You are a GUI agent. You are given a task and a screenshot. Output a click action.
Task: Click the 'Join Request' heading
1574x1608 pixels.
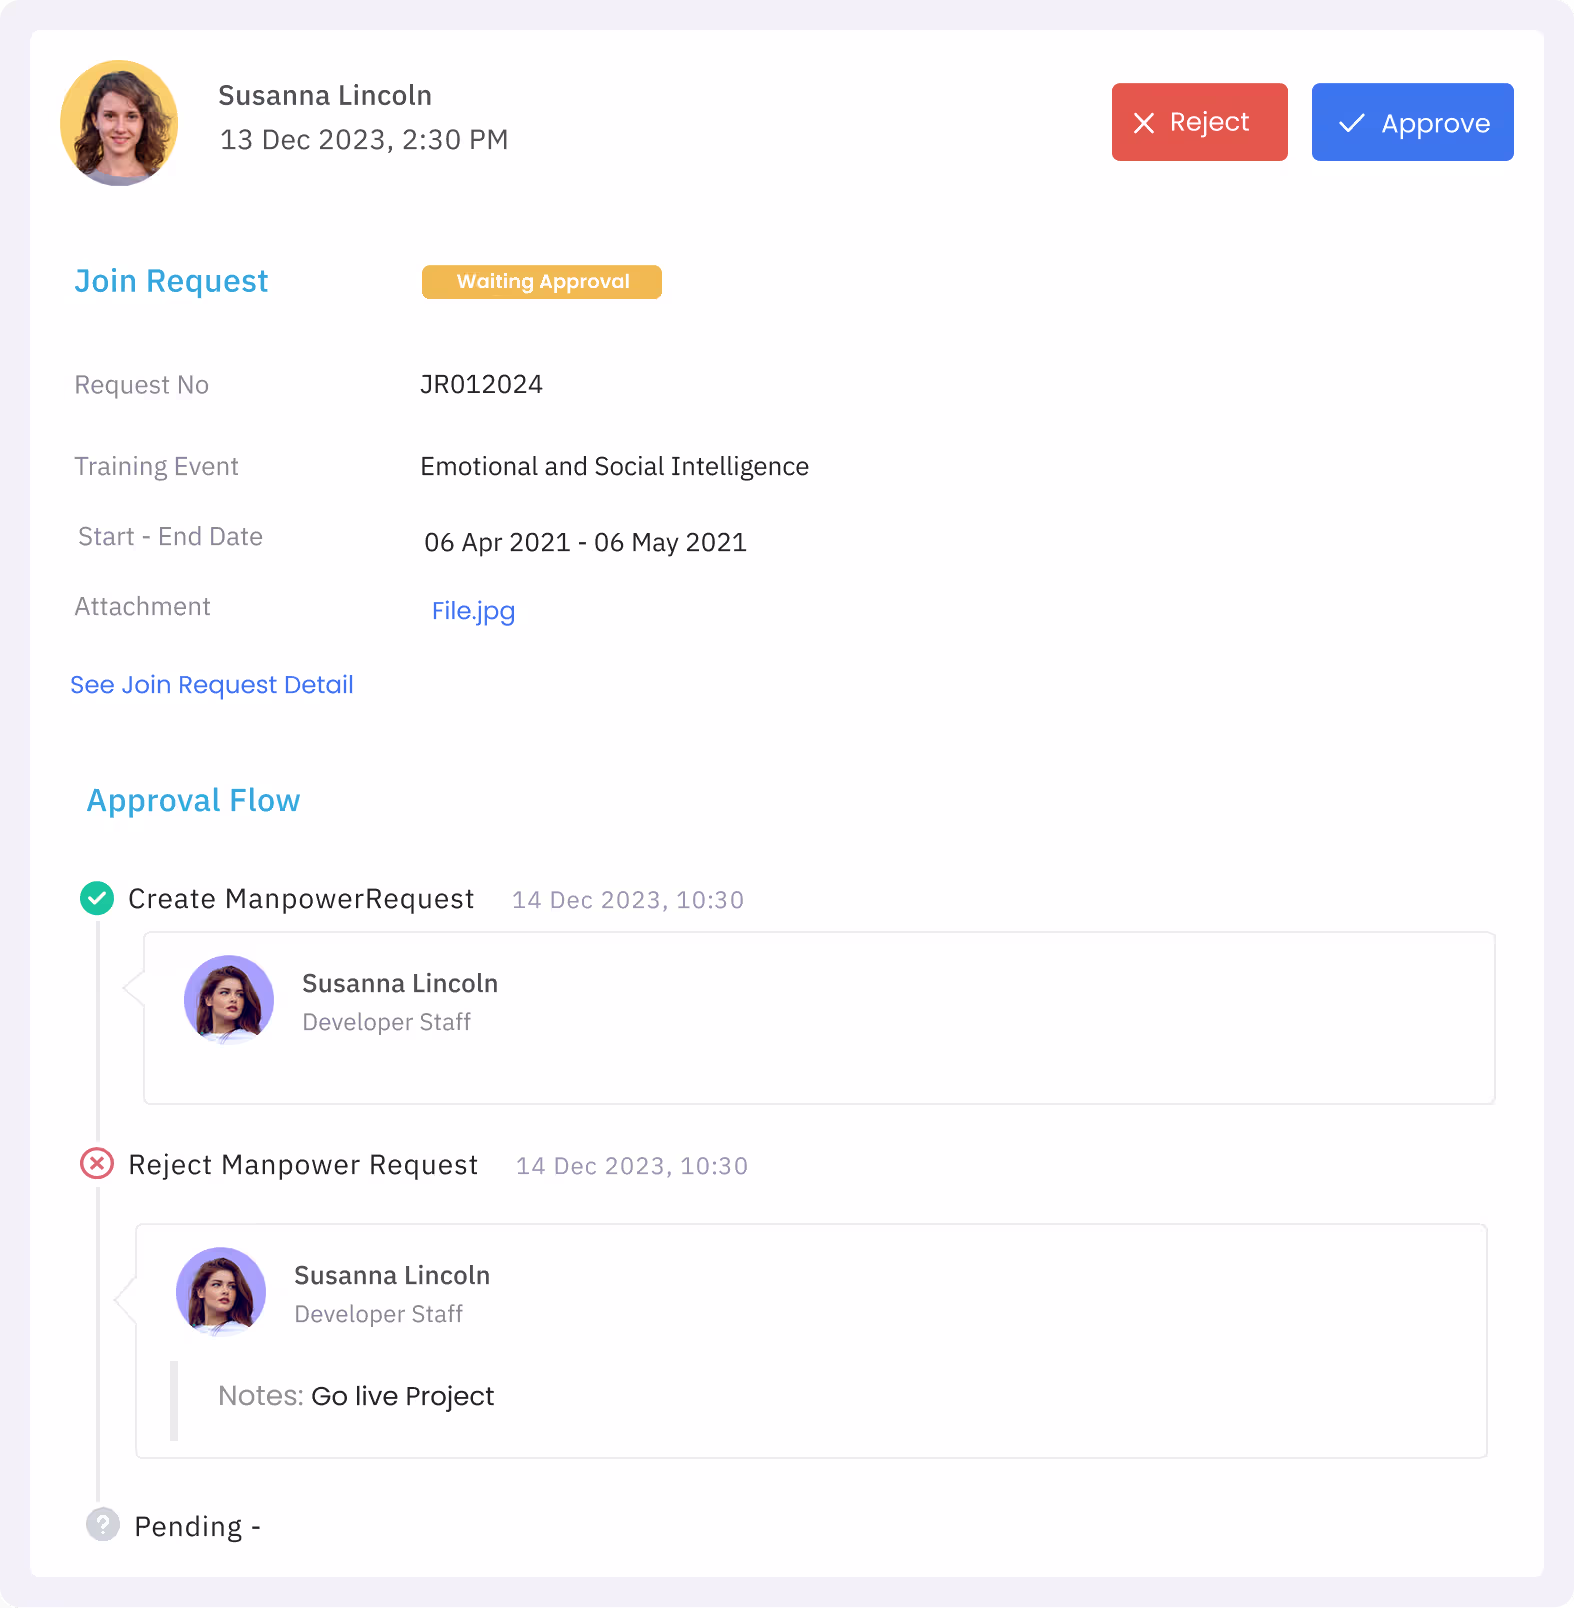(x=171, y=282)
